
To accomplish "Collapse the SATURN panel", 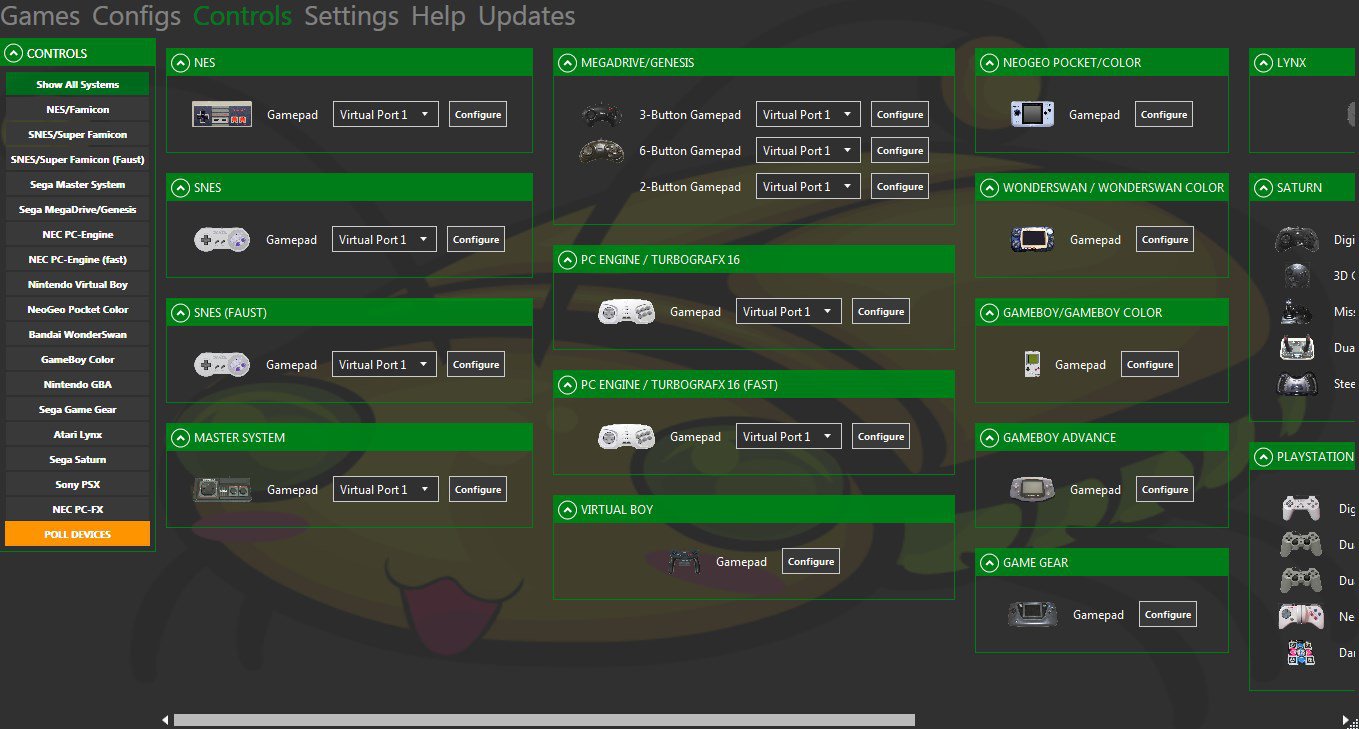I will pyautogui.click(x=1261, y=187).
